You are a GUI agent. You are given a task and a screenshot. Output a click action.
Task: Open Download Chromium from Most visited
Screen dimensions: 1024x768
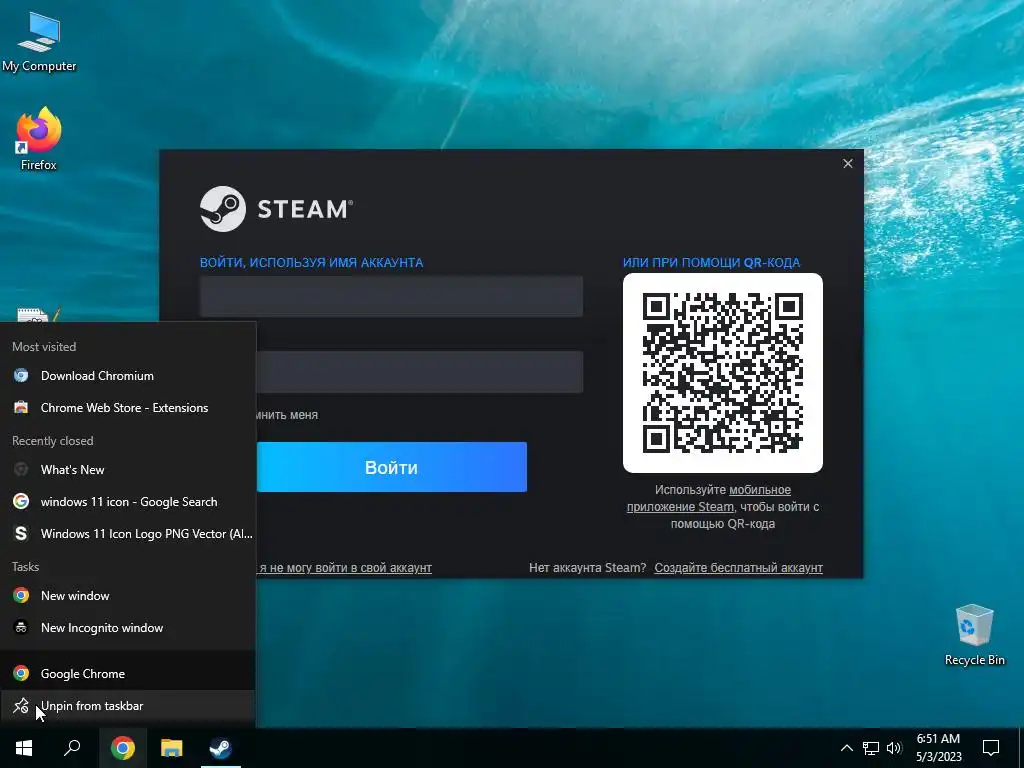pos(128,376)
